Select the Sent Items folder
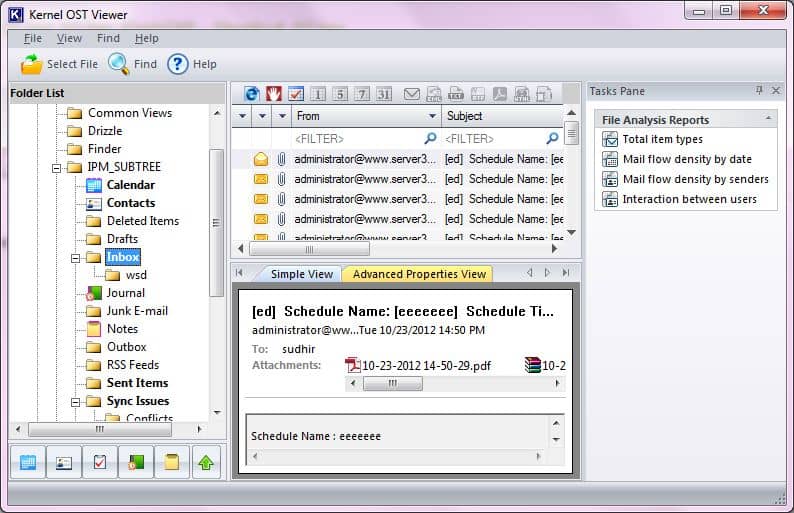 click(x=127, y=383)
